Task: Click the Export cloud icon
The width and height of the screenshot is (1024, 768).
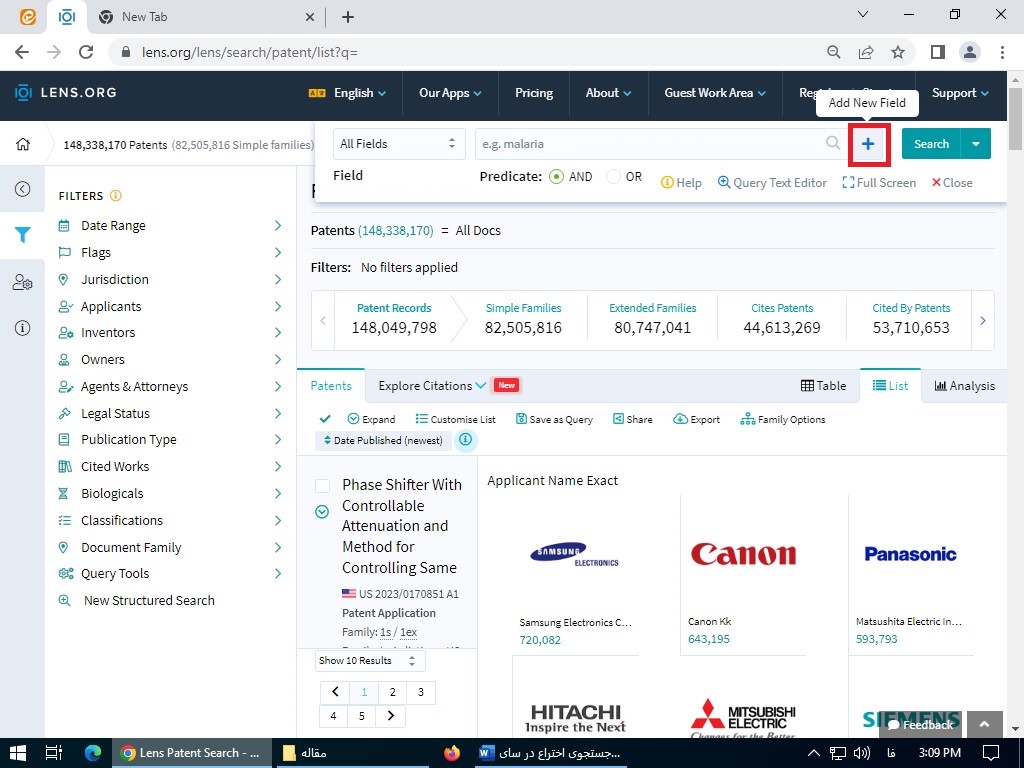Action: tap(681, 419)
